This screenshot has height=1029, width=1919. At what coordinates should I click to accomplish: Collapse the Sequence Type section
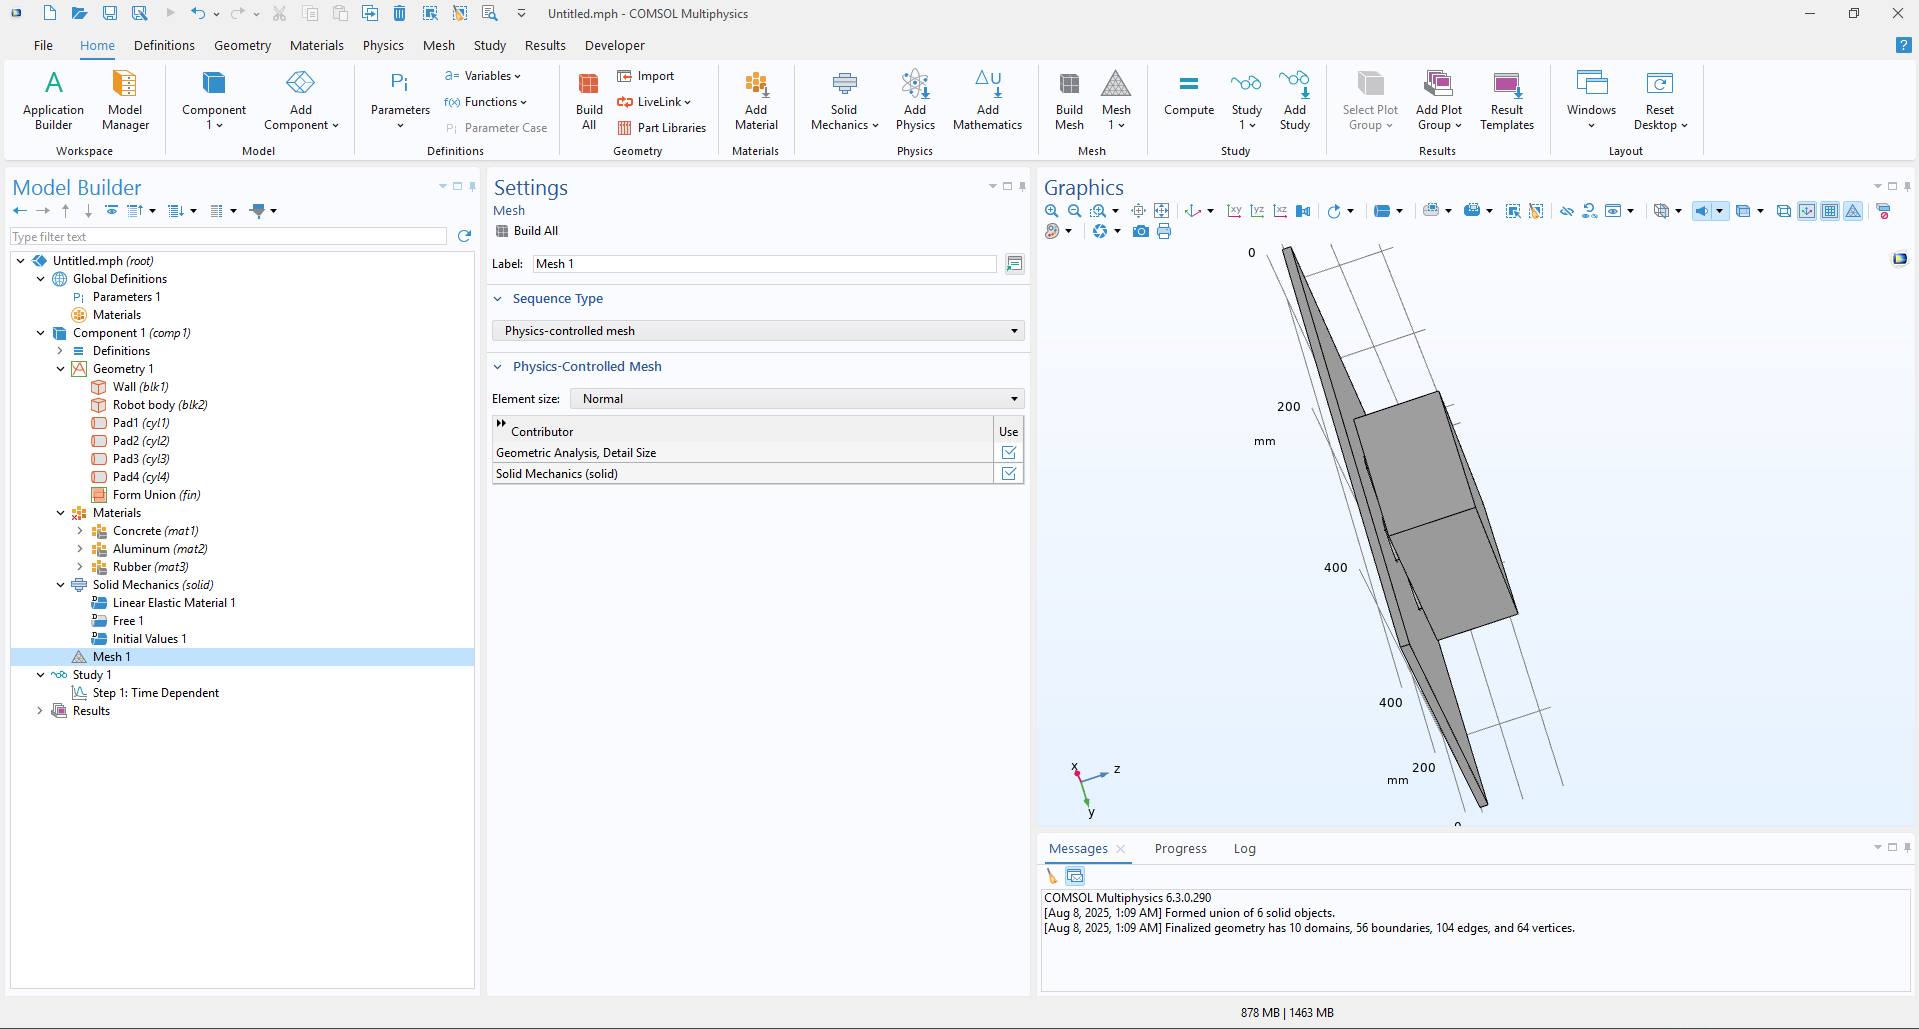click(x=498, y=299)
